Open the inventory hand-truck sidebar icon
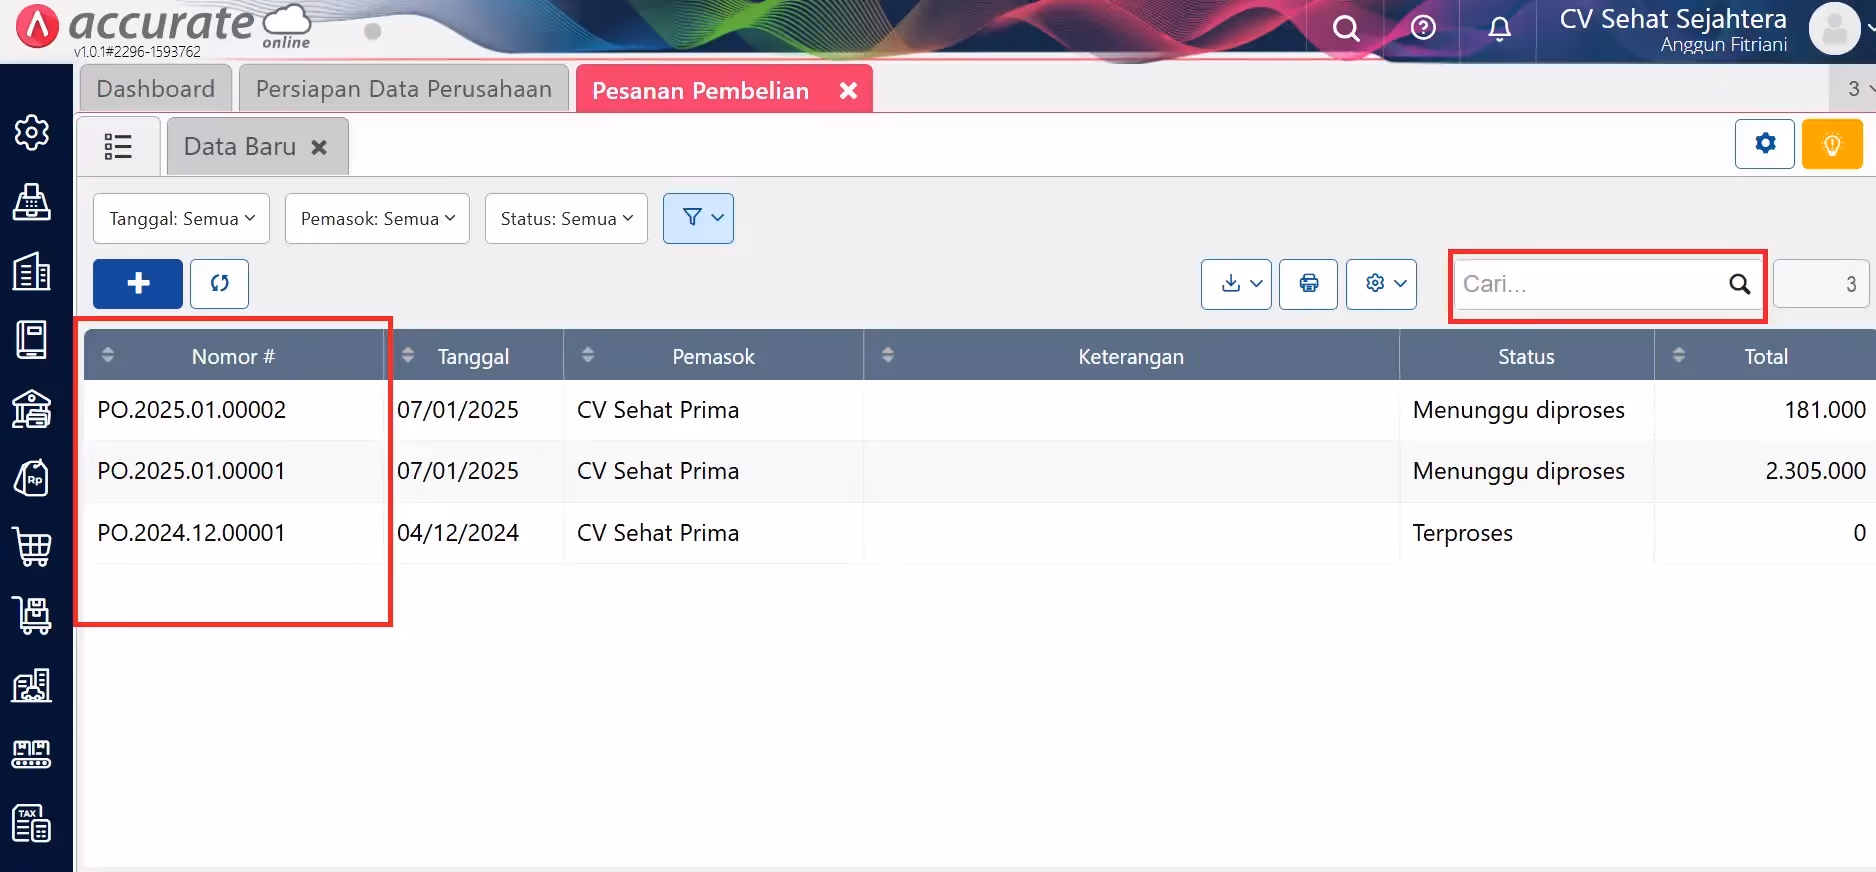The image size is (1876, 872). click(x=32, y=616)
